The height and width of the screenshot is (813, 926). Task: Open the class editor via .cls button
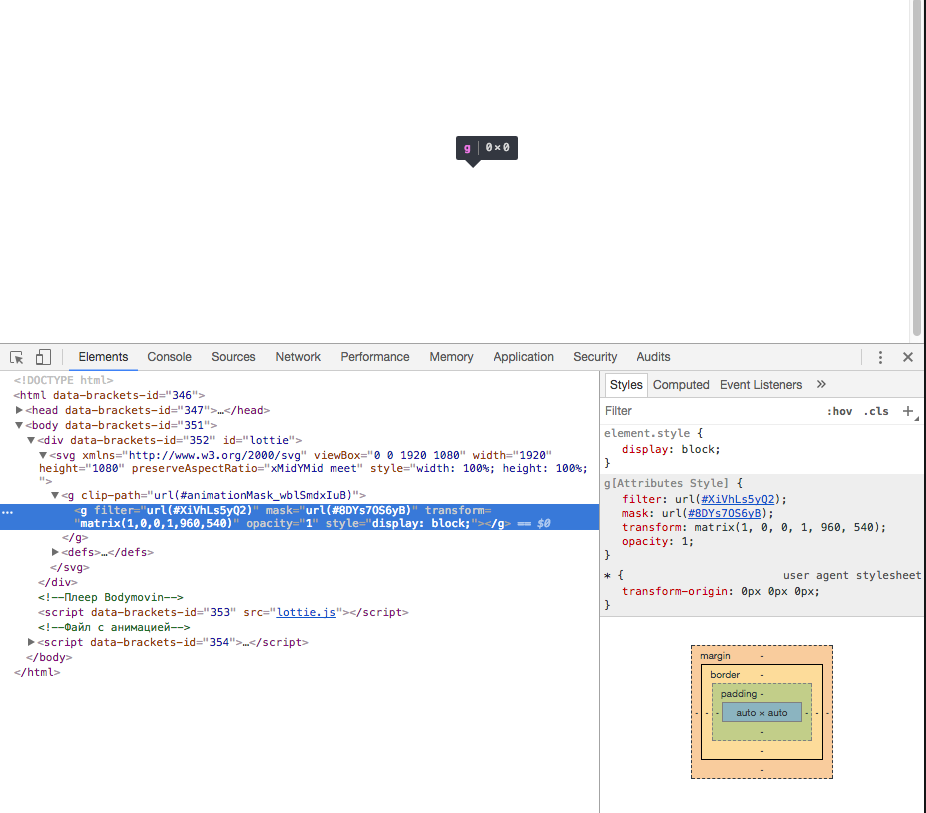(876, 411)
